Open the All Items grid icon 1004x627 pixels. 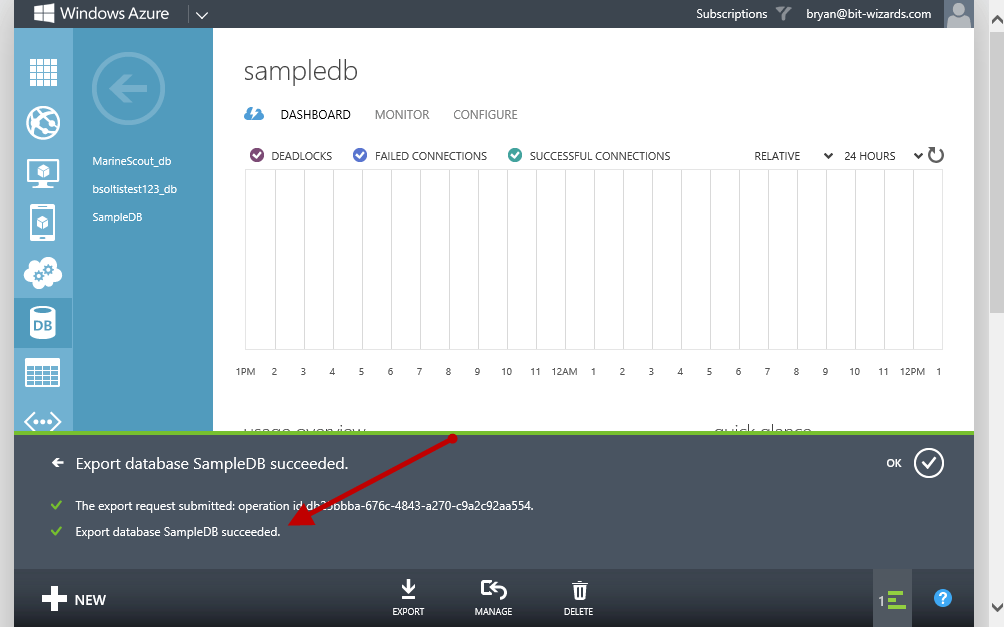click(x=43, y=72)
